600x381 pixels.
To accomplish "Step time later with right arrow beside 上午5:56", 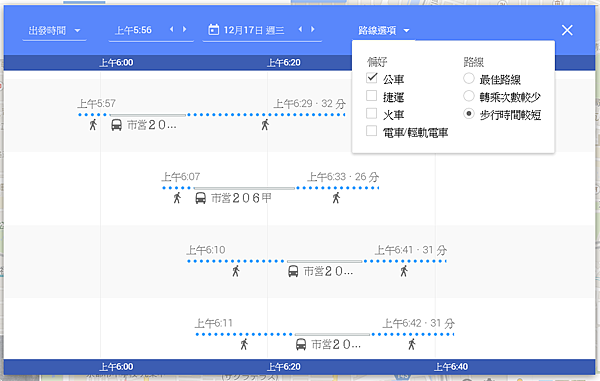I will pos(184,29).
